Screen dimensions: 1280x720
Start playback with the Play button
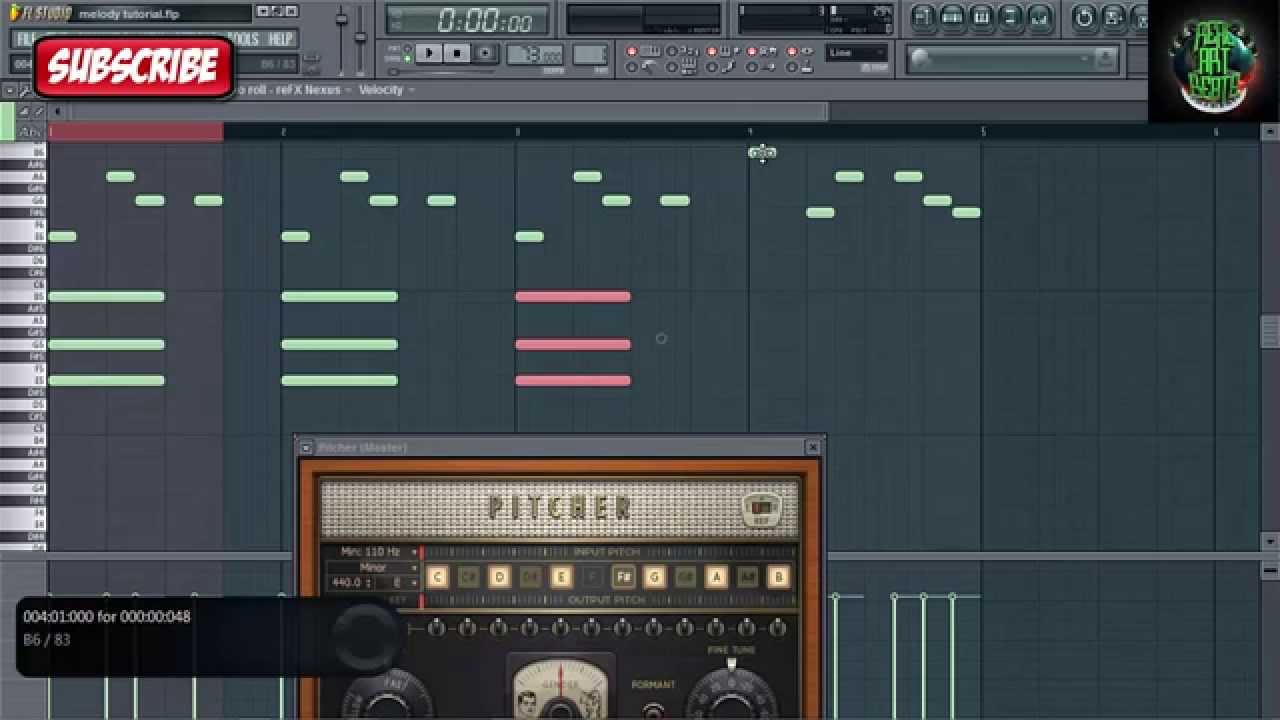tap(429, 53)
